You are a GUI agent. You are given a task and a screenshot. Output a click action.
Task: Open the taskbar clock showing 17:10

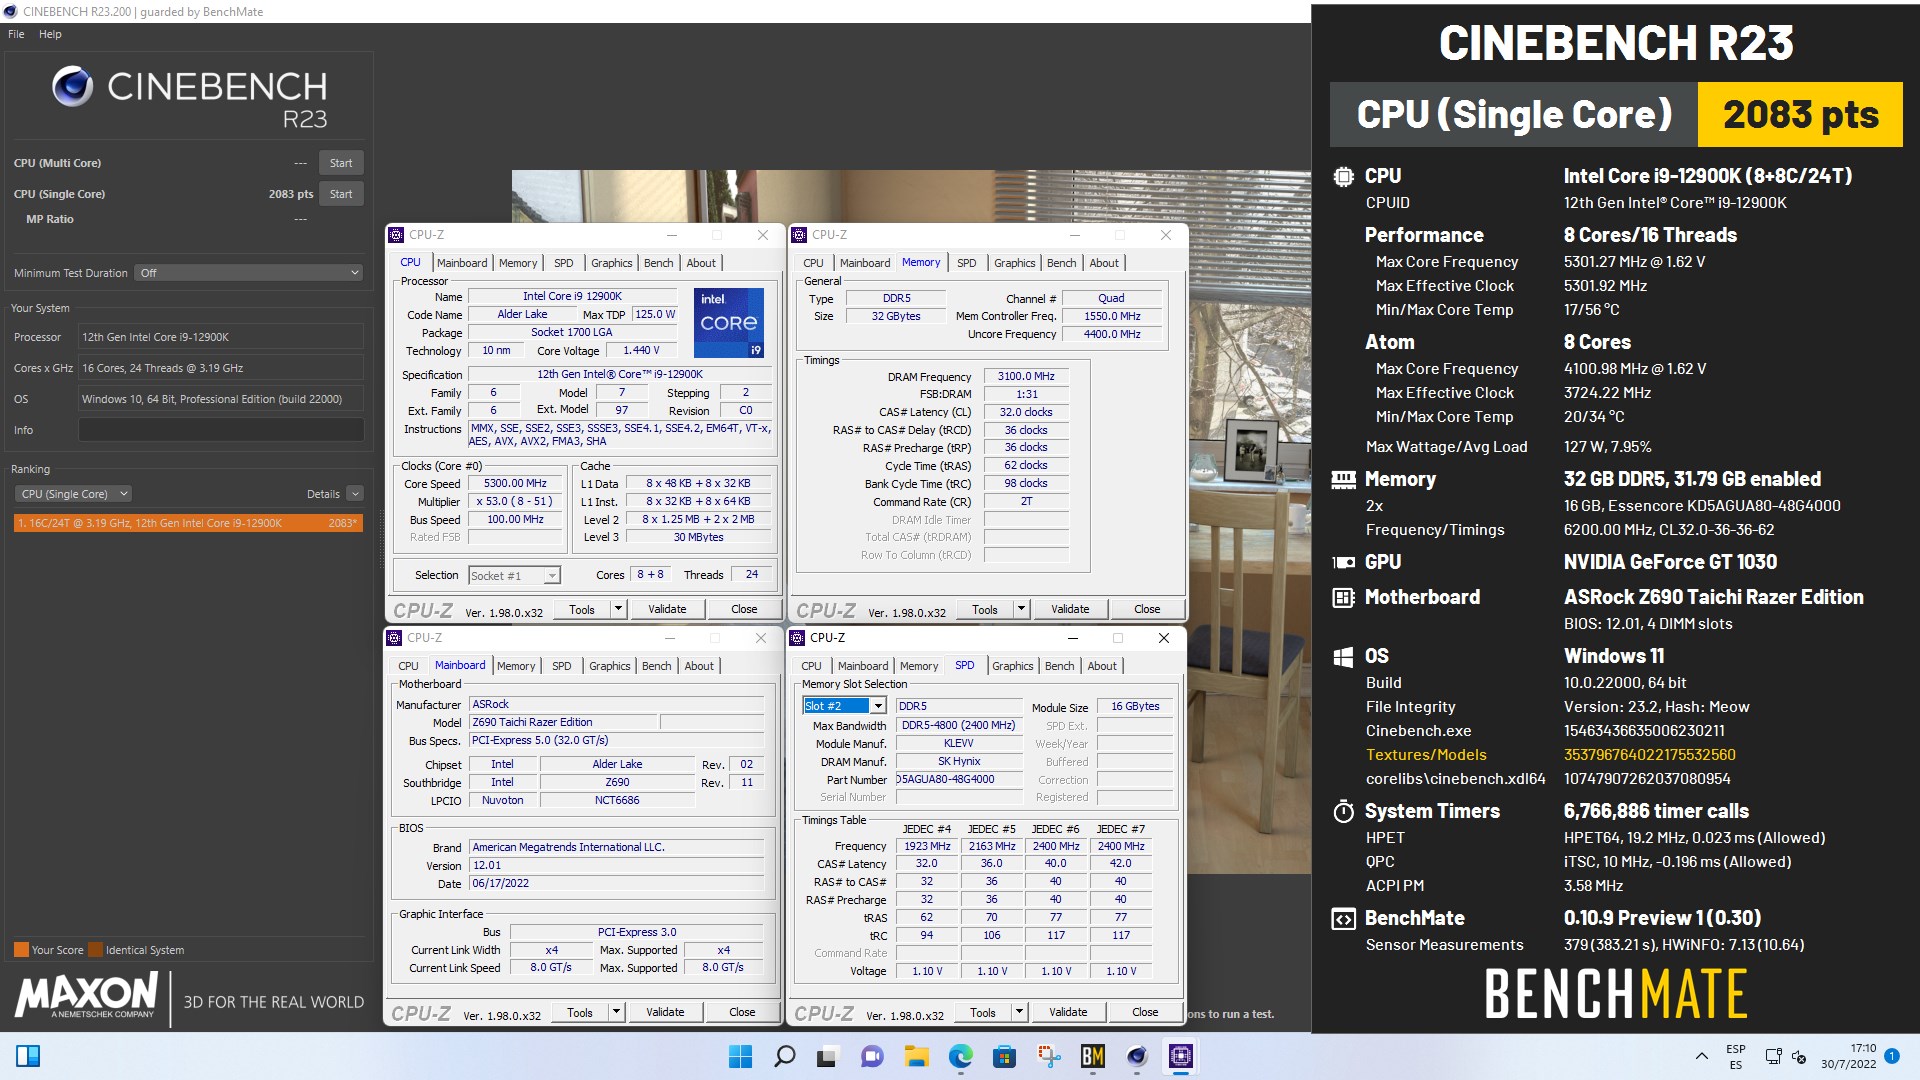1849,1056
